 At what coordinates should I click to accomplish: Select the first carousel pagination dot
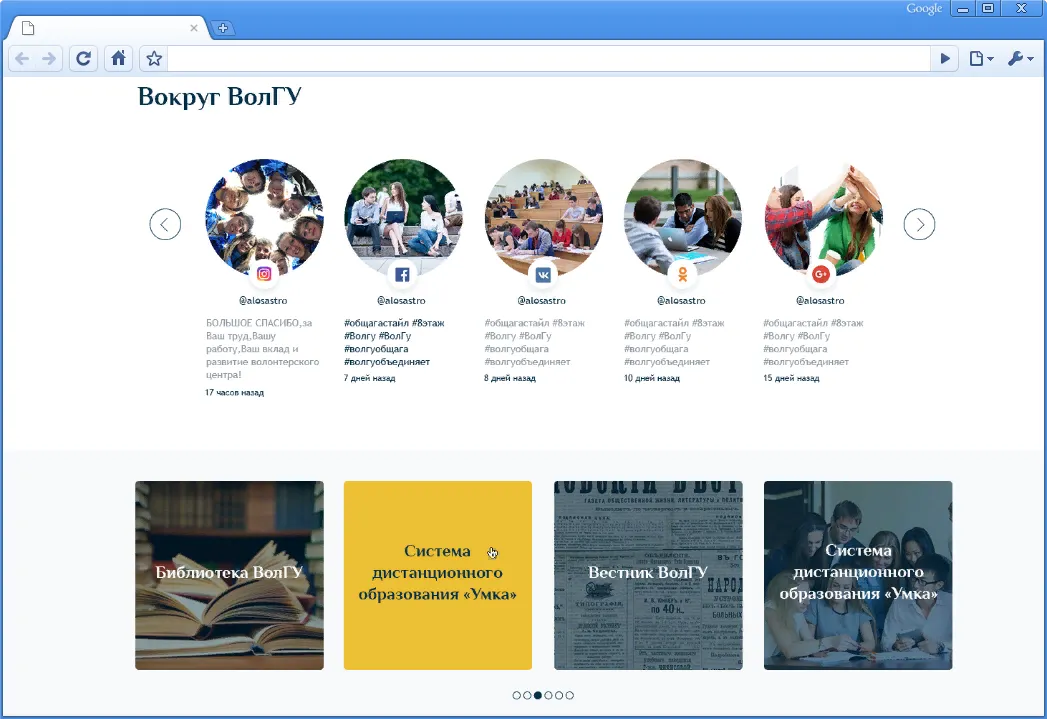(516, 695)
